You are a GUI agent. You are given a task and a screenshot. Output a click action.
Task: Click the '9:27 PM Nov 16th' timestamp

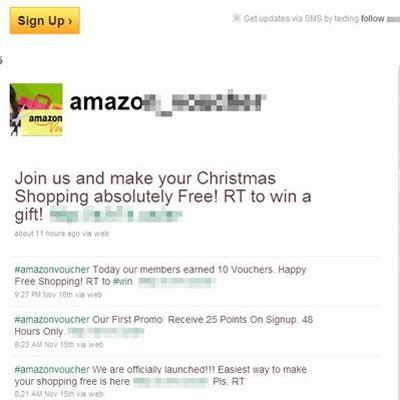pos(58,295)
